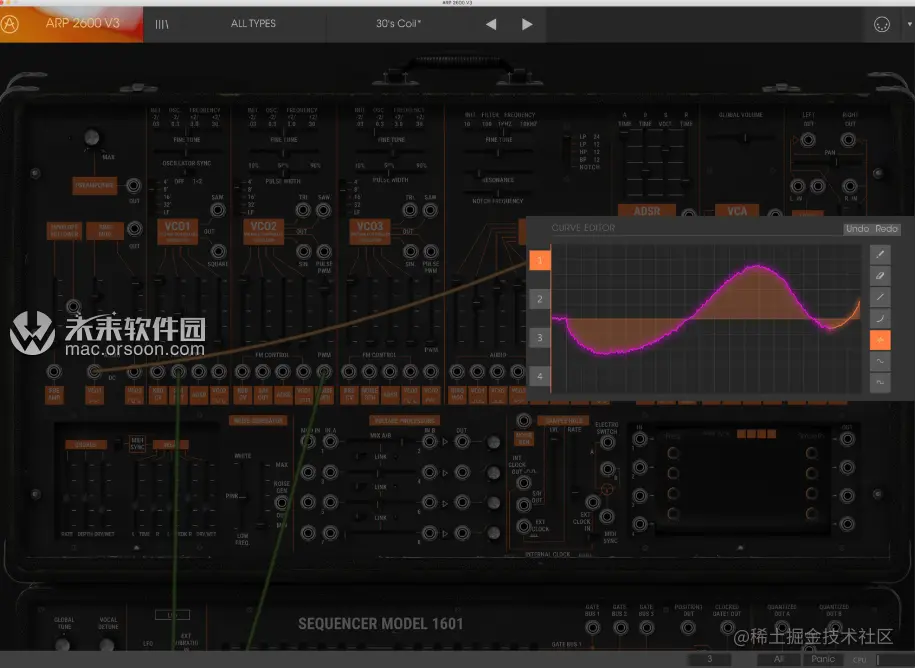
Task: Click the preamplifier gain knob
Action: 92,138
